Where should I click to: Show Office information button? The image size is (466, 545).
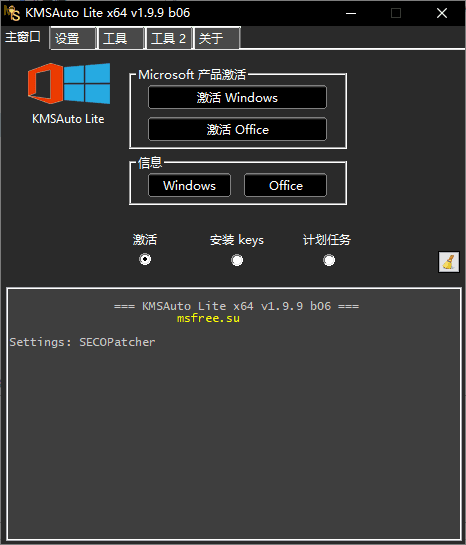[285, 185]
